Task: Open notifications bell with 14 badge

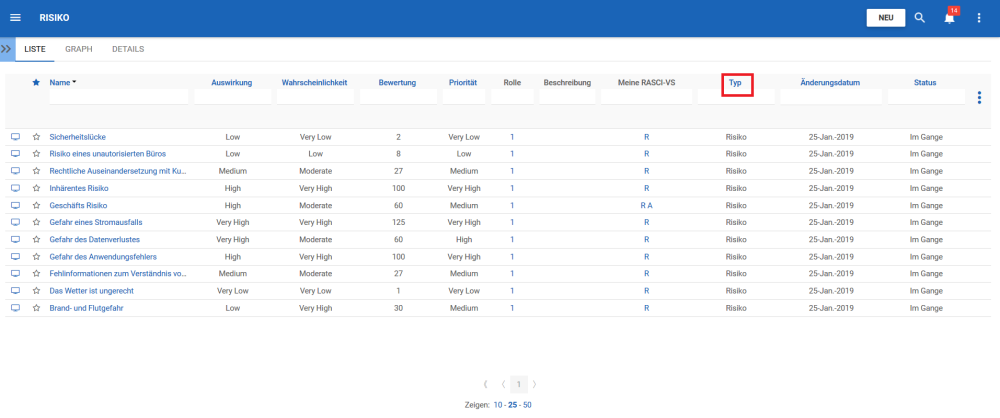Action: 950,17
